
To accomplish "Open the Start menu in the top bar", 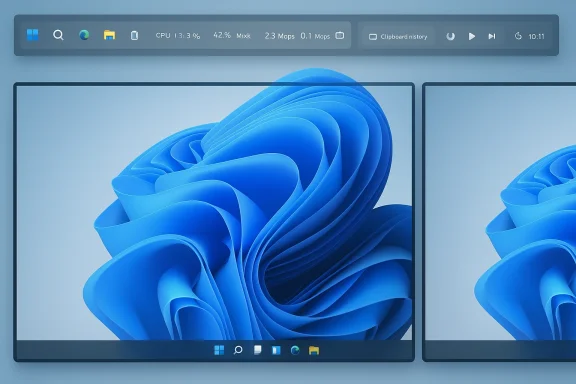I will pos(33,35).
